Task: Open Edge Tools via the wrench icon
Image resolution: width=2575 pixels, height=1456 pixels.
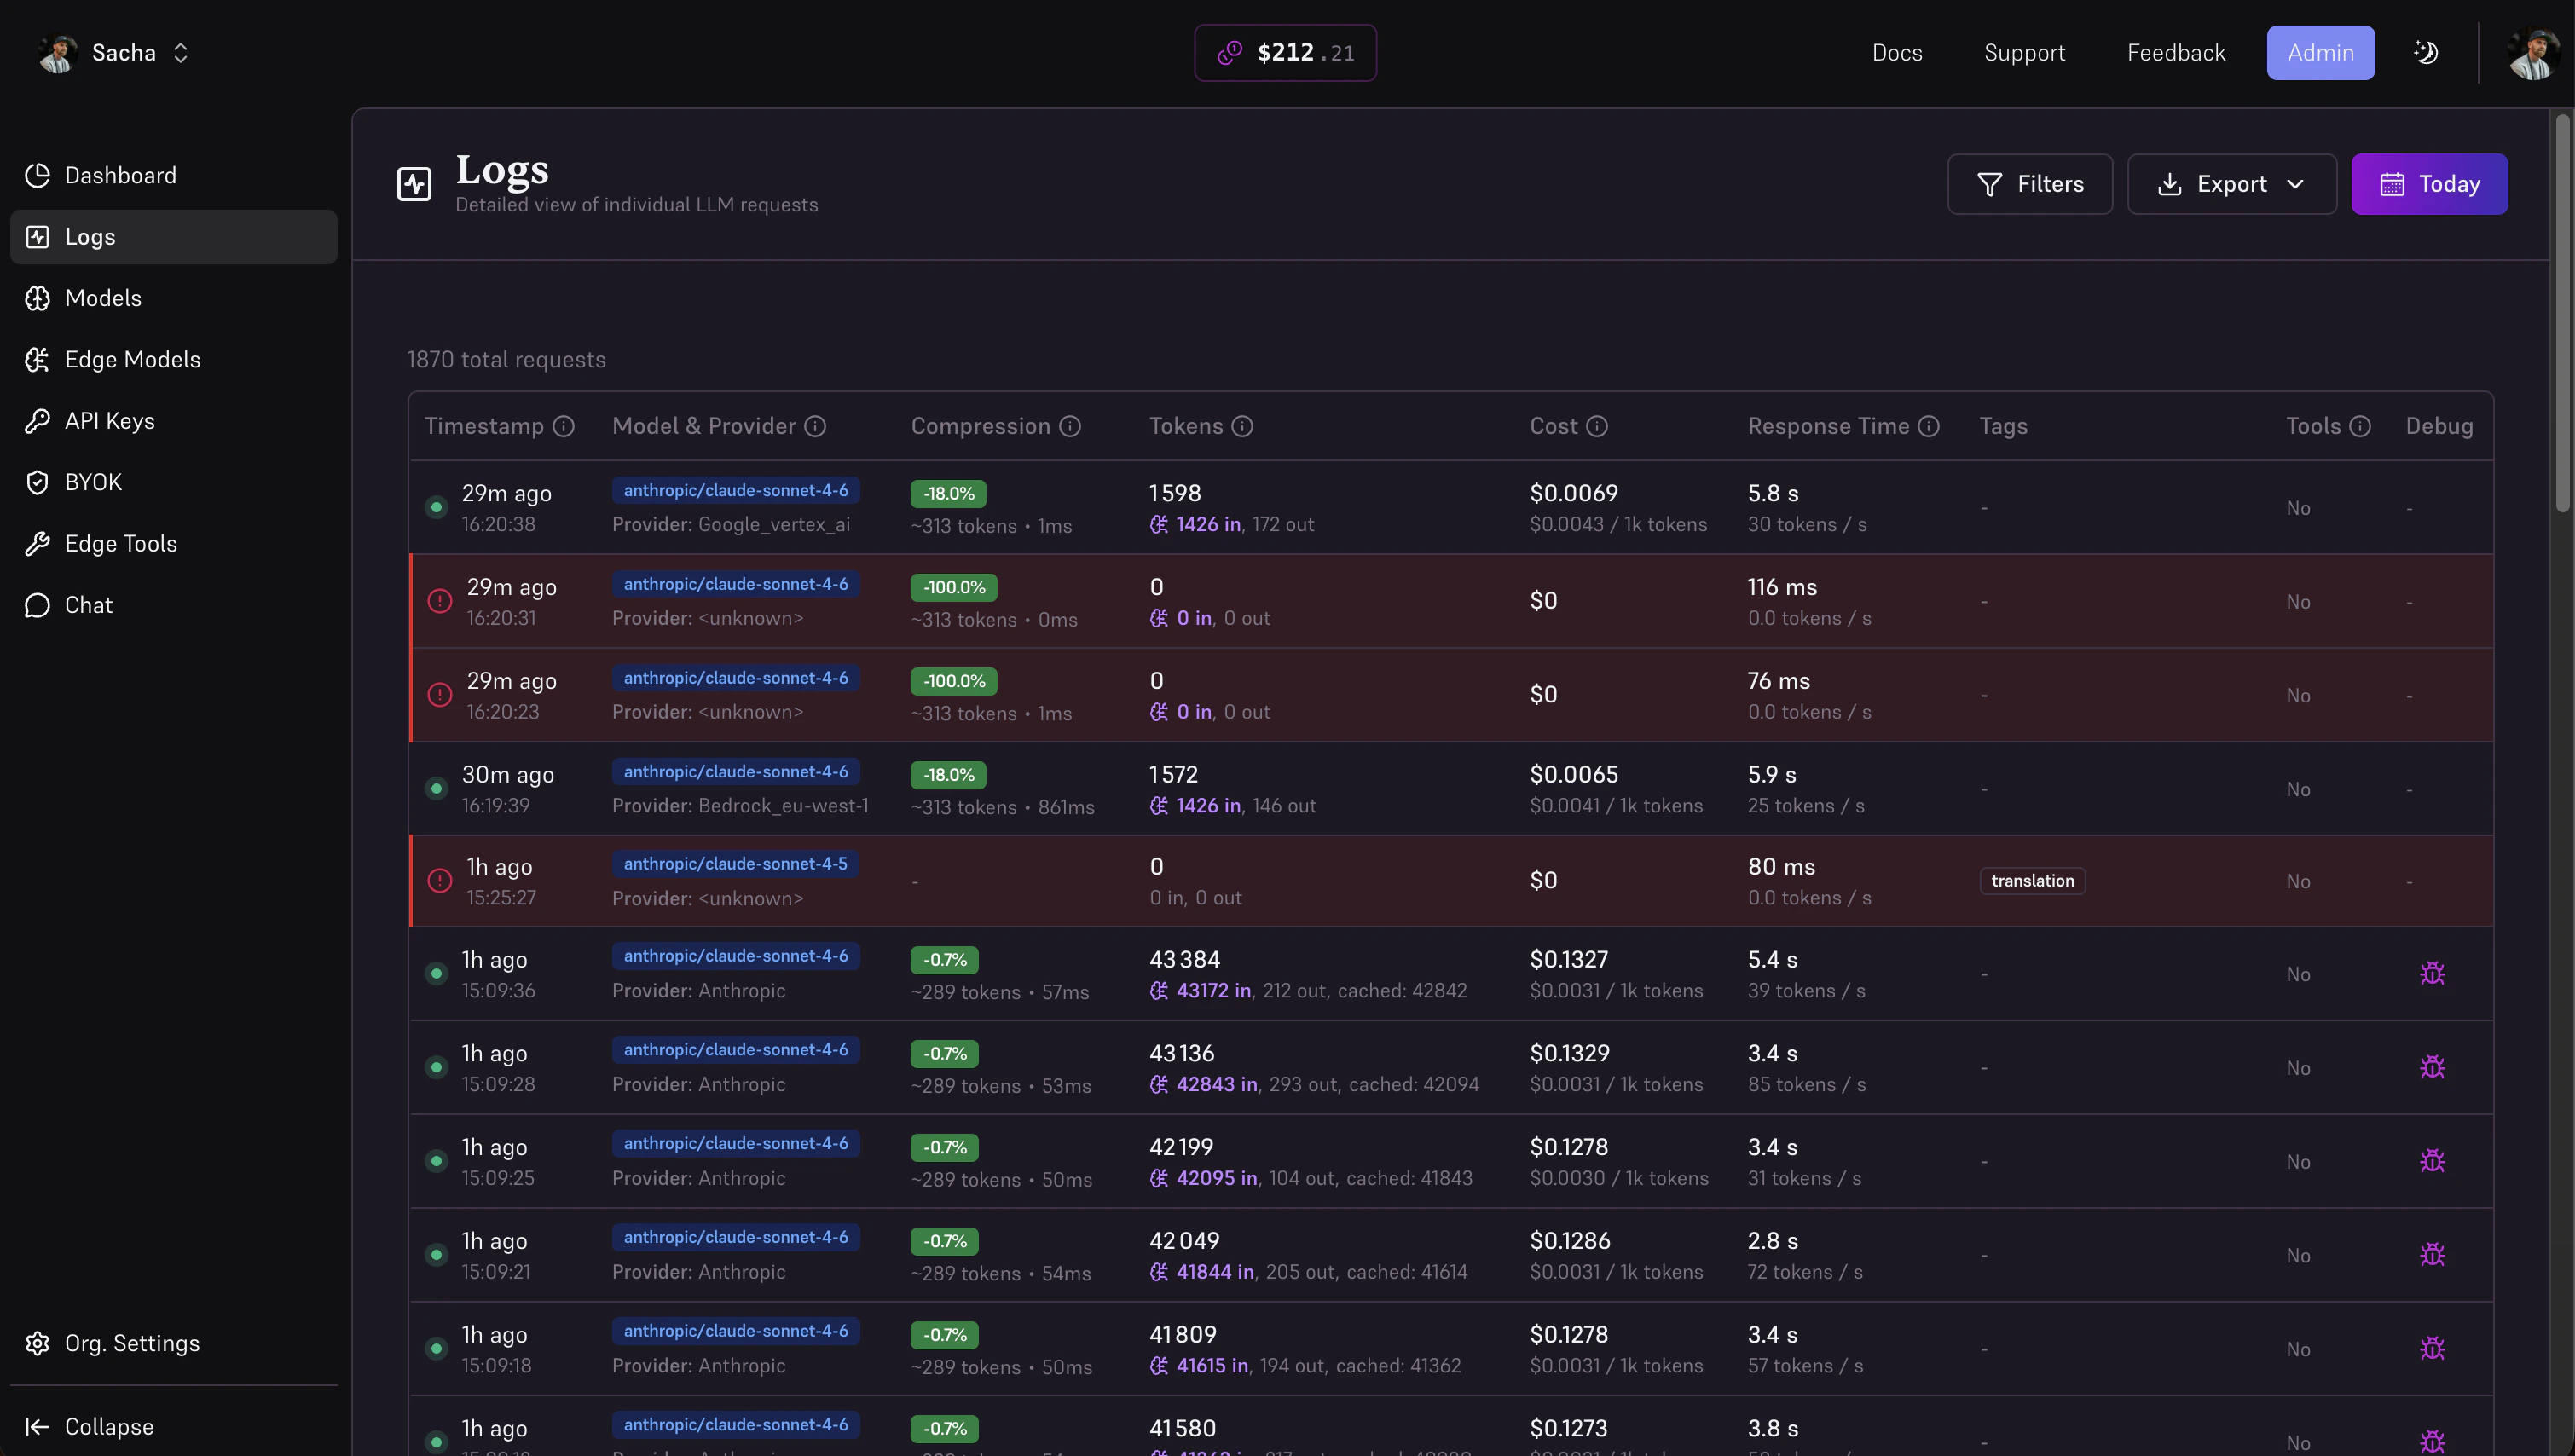Action: [37, 543]
